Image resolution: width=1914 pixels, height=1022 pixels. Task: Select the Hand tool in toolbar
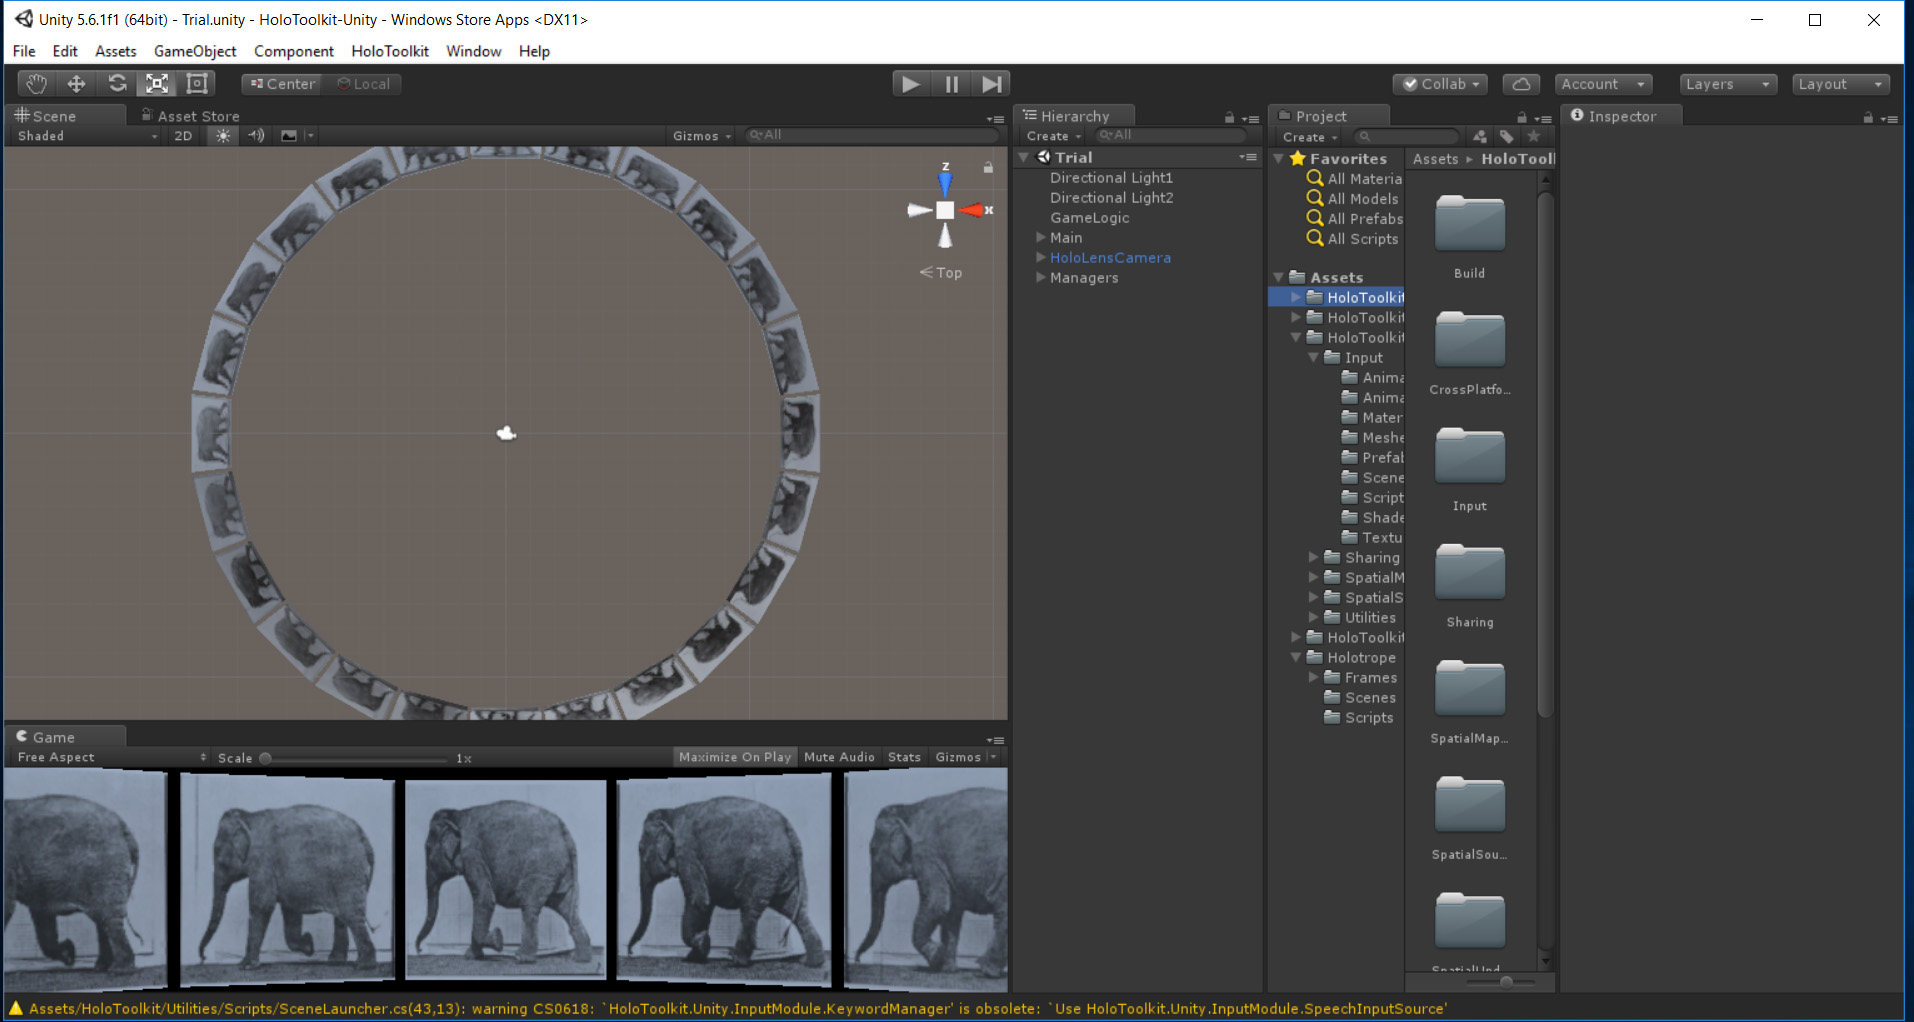click(x=36, y=84)
